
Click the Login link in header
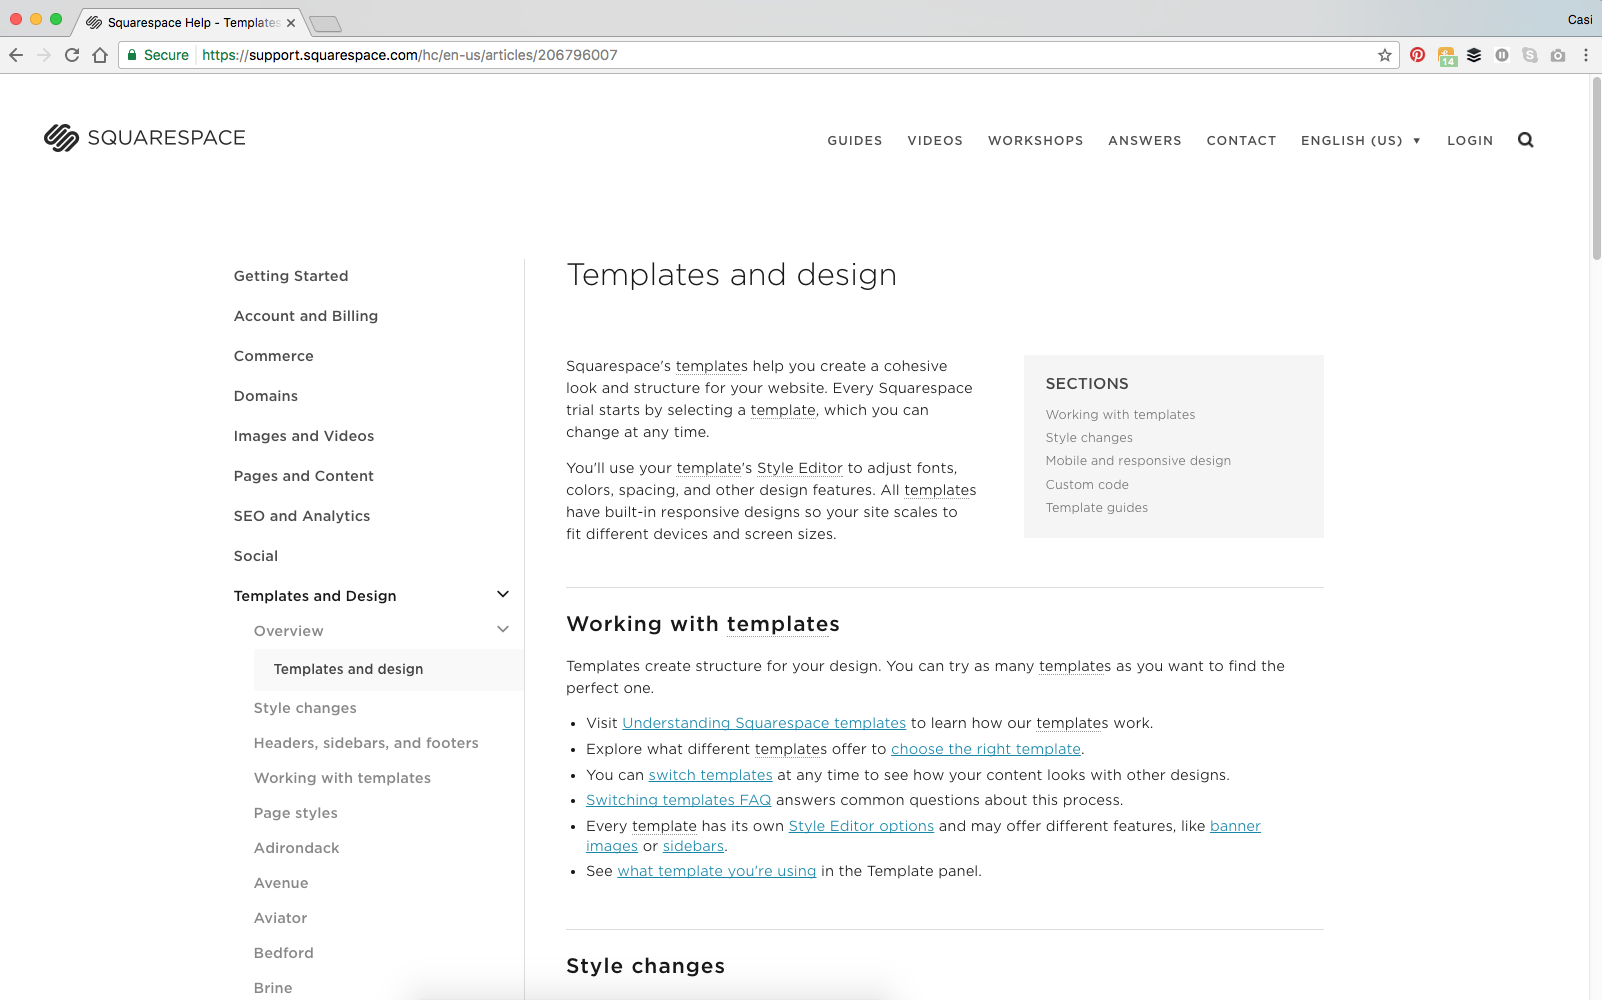coord(1470,141)
